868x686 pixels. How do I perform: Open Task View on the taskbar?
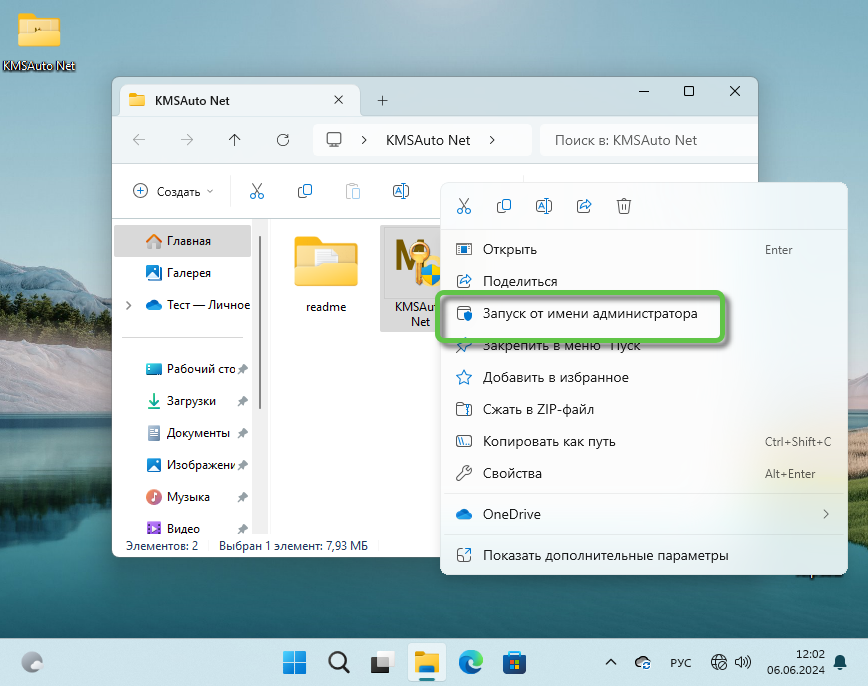coord(382,662)
